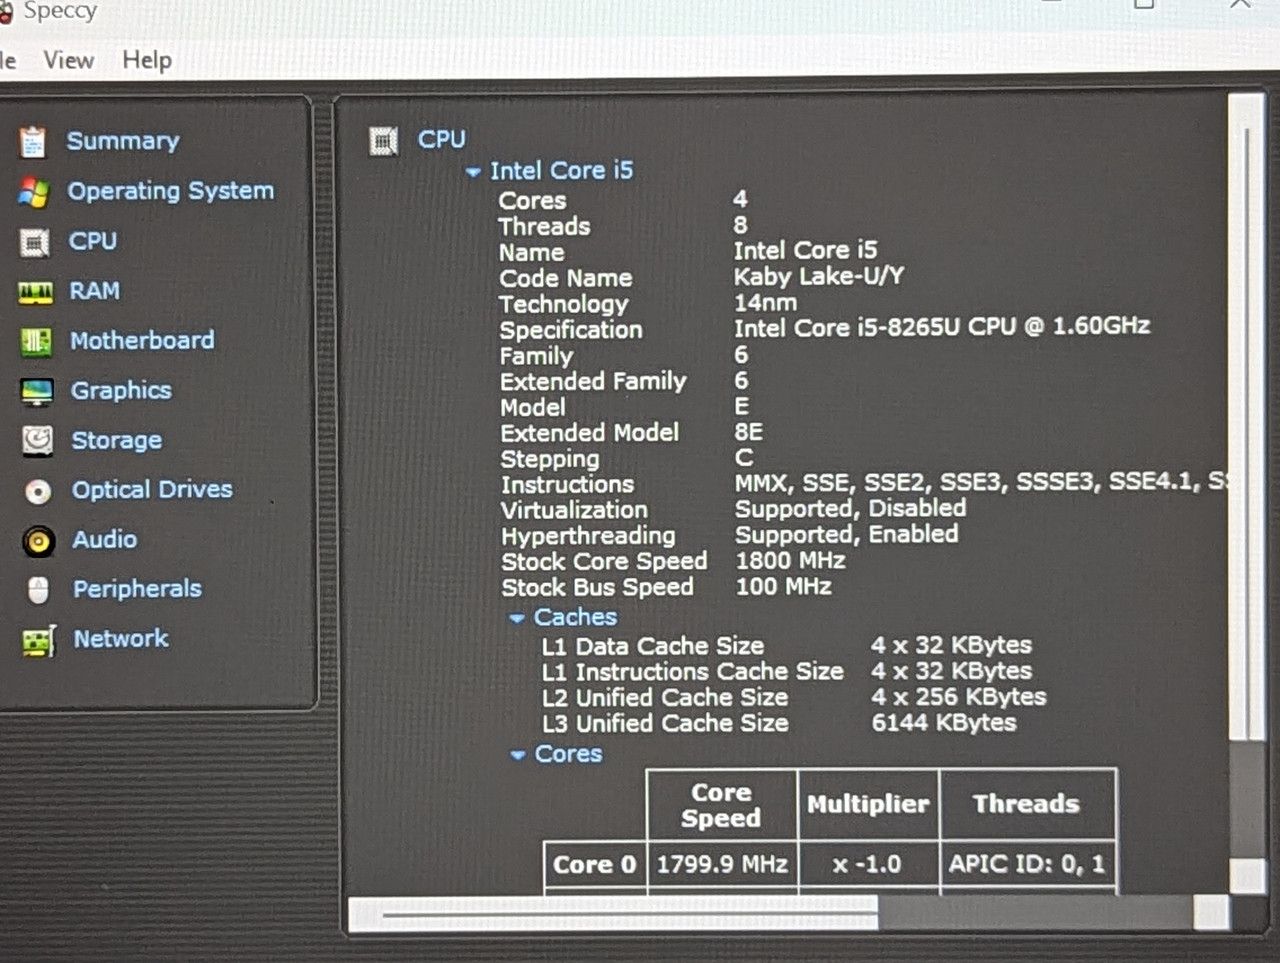Screen dimensions: 1280x963
Task: Open the Help menu
Action: tap(147, 61)
